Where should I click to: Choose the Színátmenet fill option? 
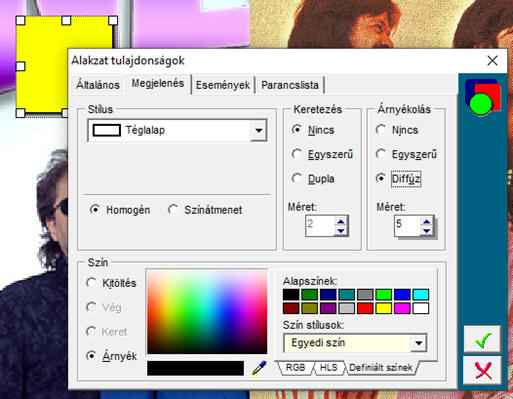point(205,210)
